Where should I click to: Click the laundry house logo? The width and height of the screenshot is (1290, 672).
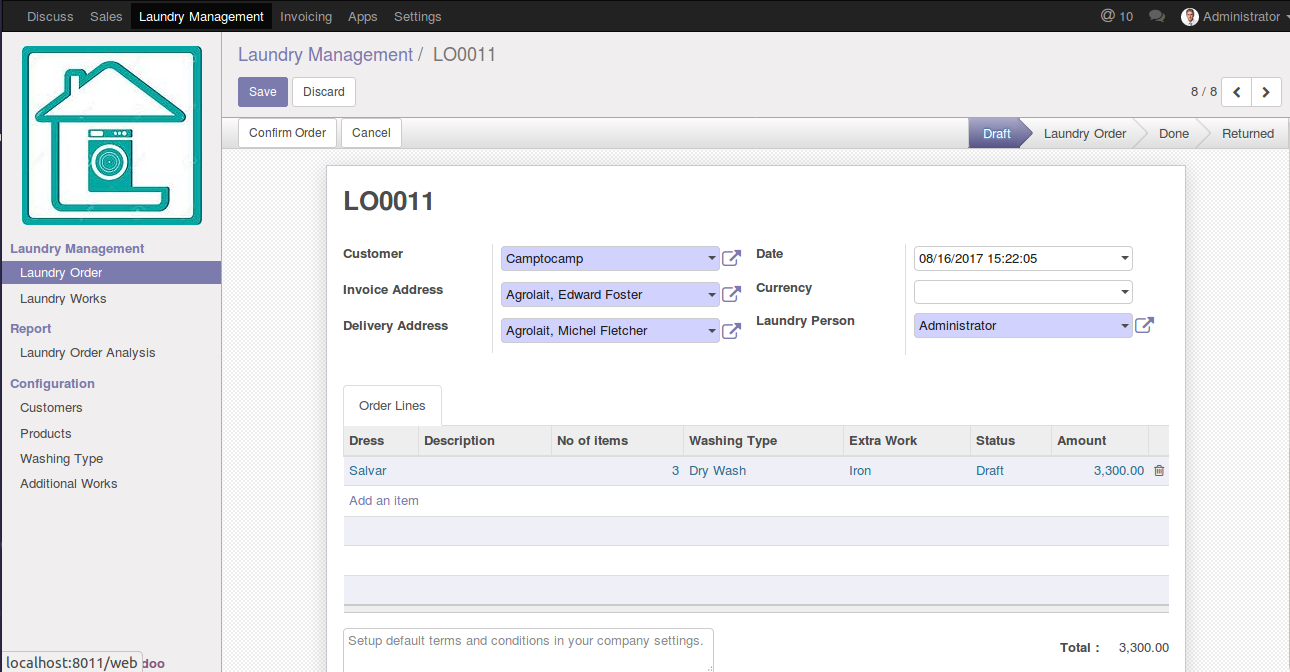[112, 135]
